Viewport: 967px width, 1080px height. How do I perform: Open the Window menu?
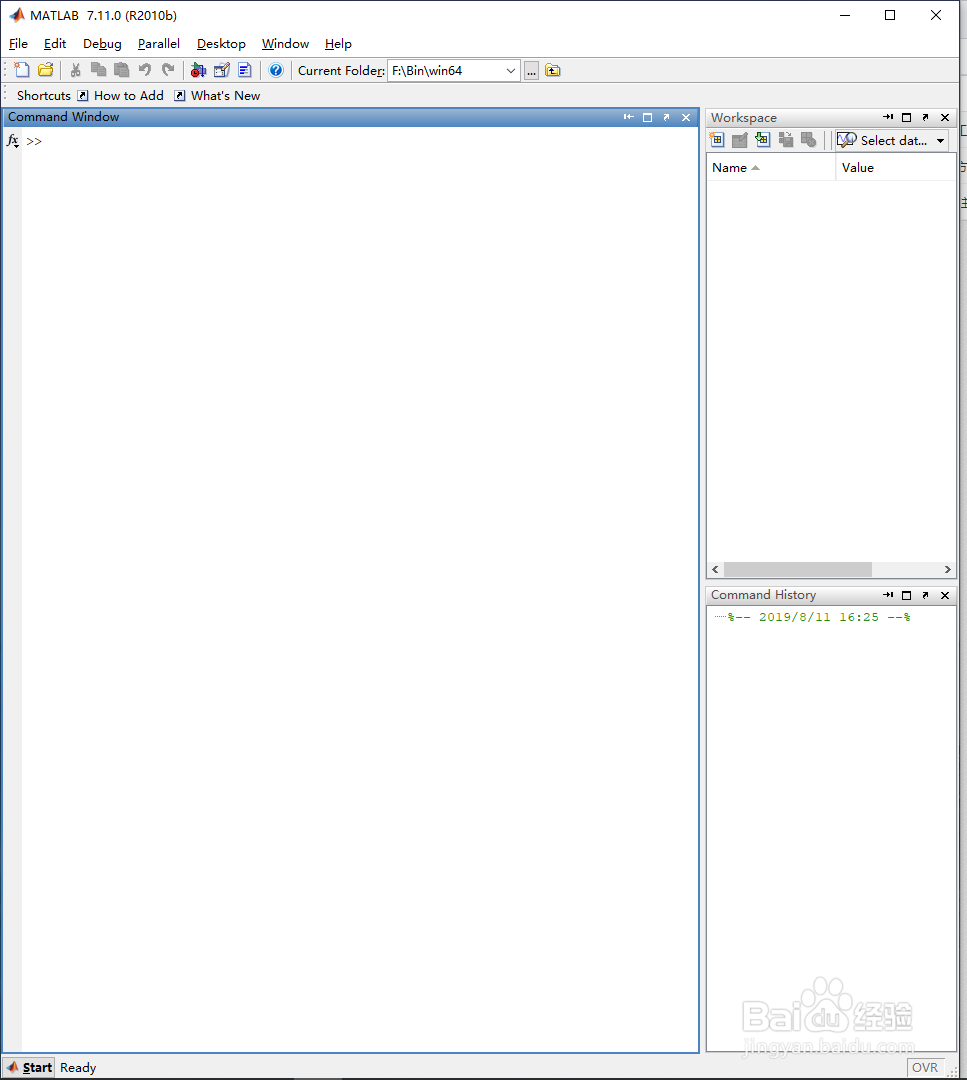point(285,43)
